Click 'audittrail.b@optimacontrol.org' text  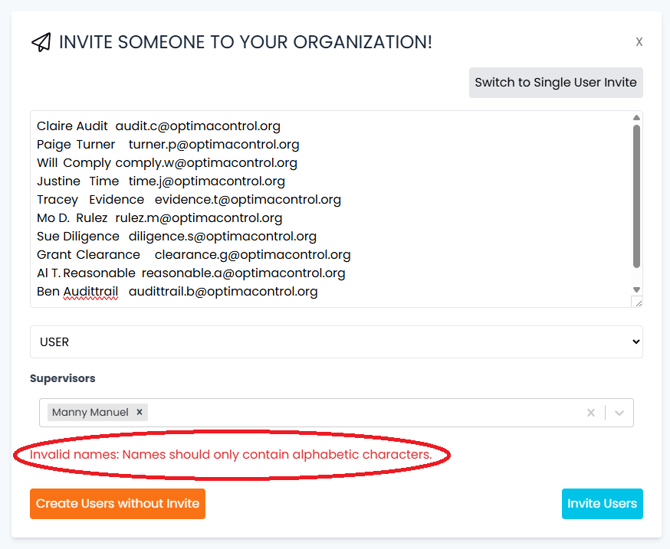223,291
